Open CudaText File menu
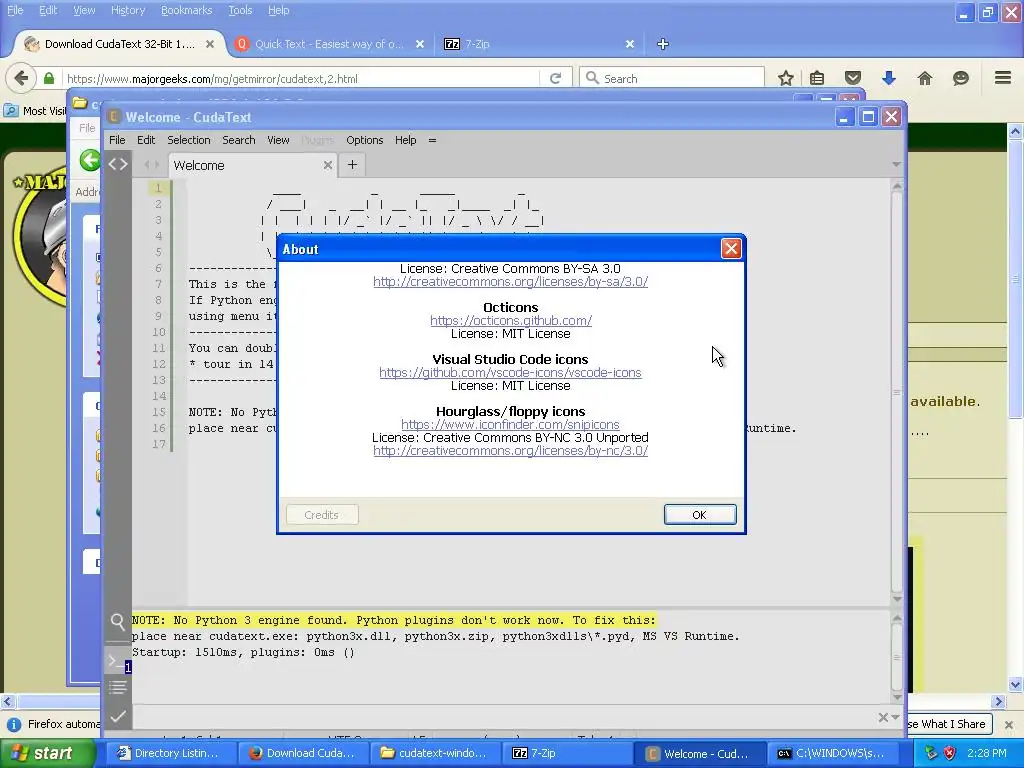The width and height of the screenshot is (1024, 768). (x=117, y=140)
